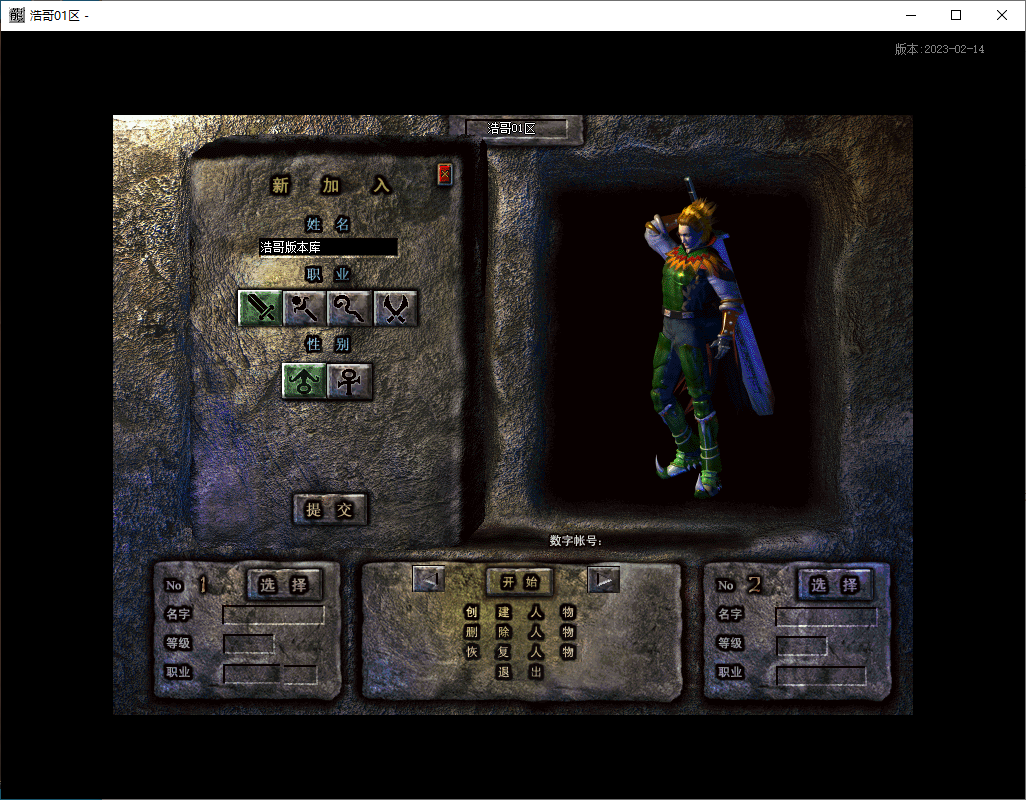Start the game with 开始
This screenshot has width=1026, height=800.
tap(520, 582)
